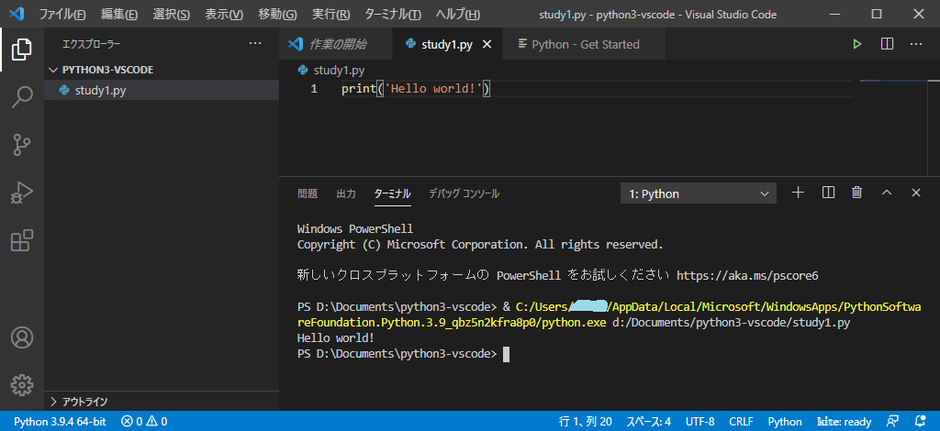Open the ファイル menu
Screen dimensions: 940x431
pyautogui.click(x=62, y=14)
